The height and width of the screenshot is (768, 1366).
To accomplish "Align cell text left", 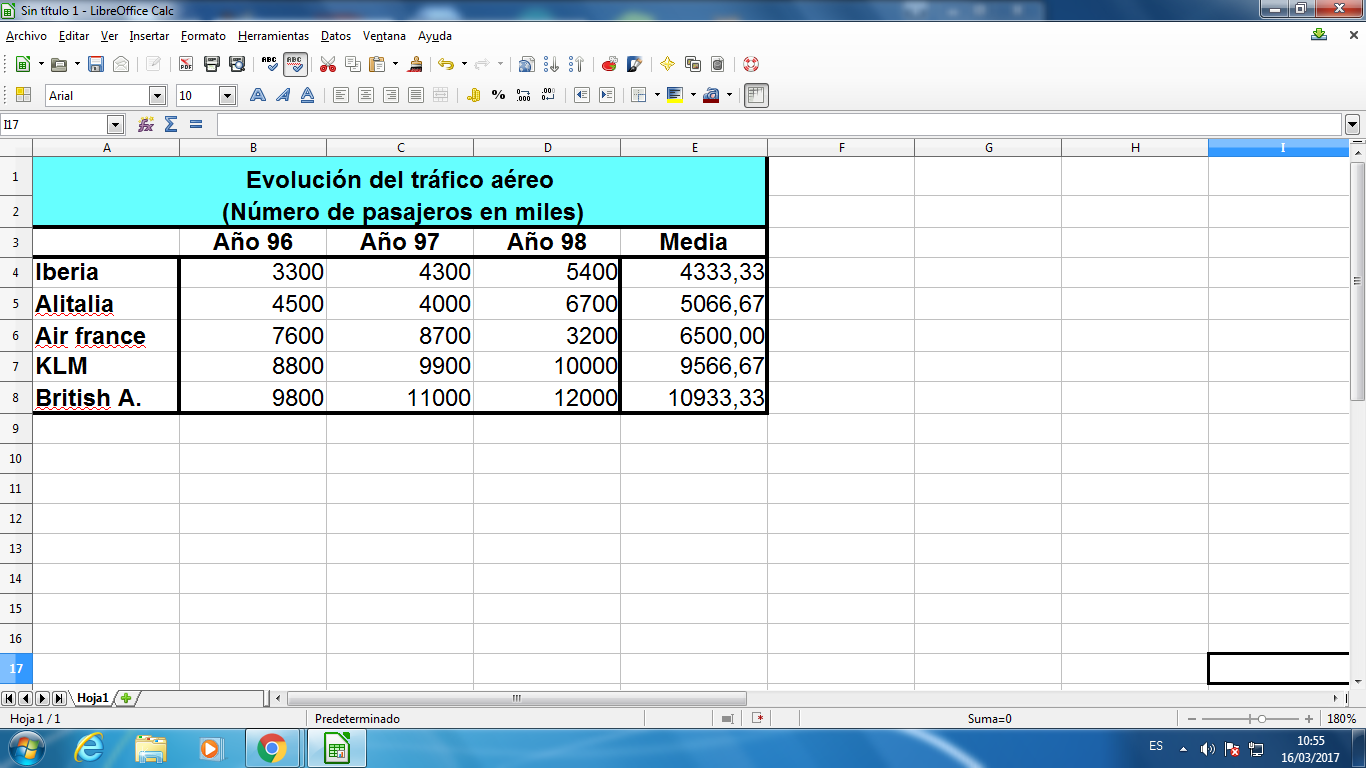I will [x=341, y=95].
